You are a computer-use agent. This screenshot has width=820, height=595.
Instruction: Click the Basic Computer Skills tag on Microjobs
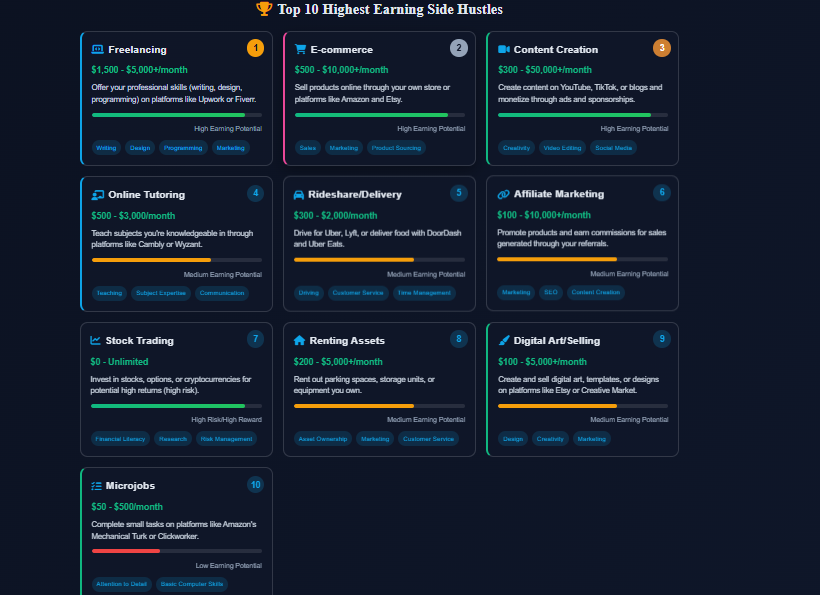[191, 584]
